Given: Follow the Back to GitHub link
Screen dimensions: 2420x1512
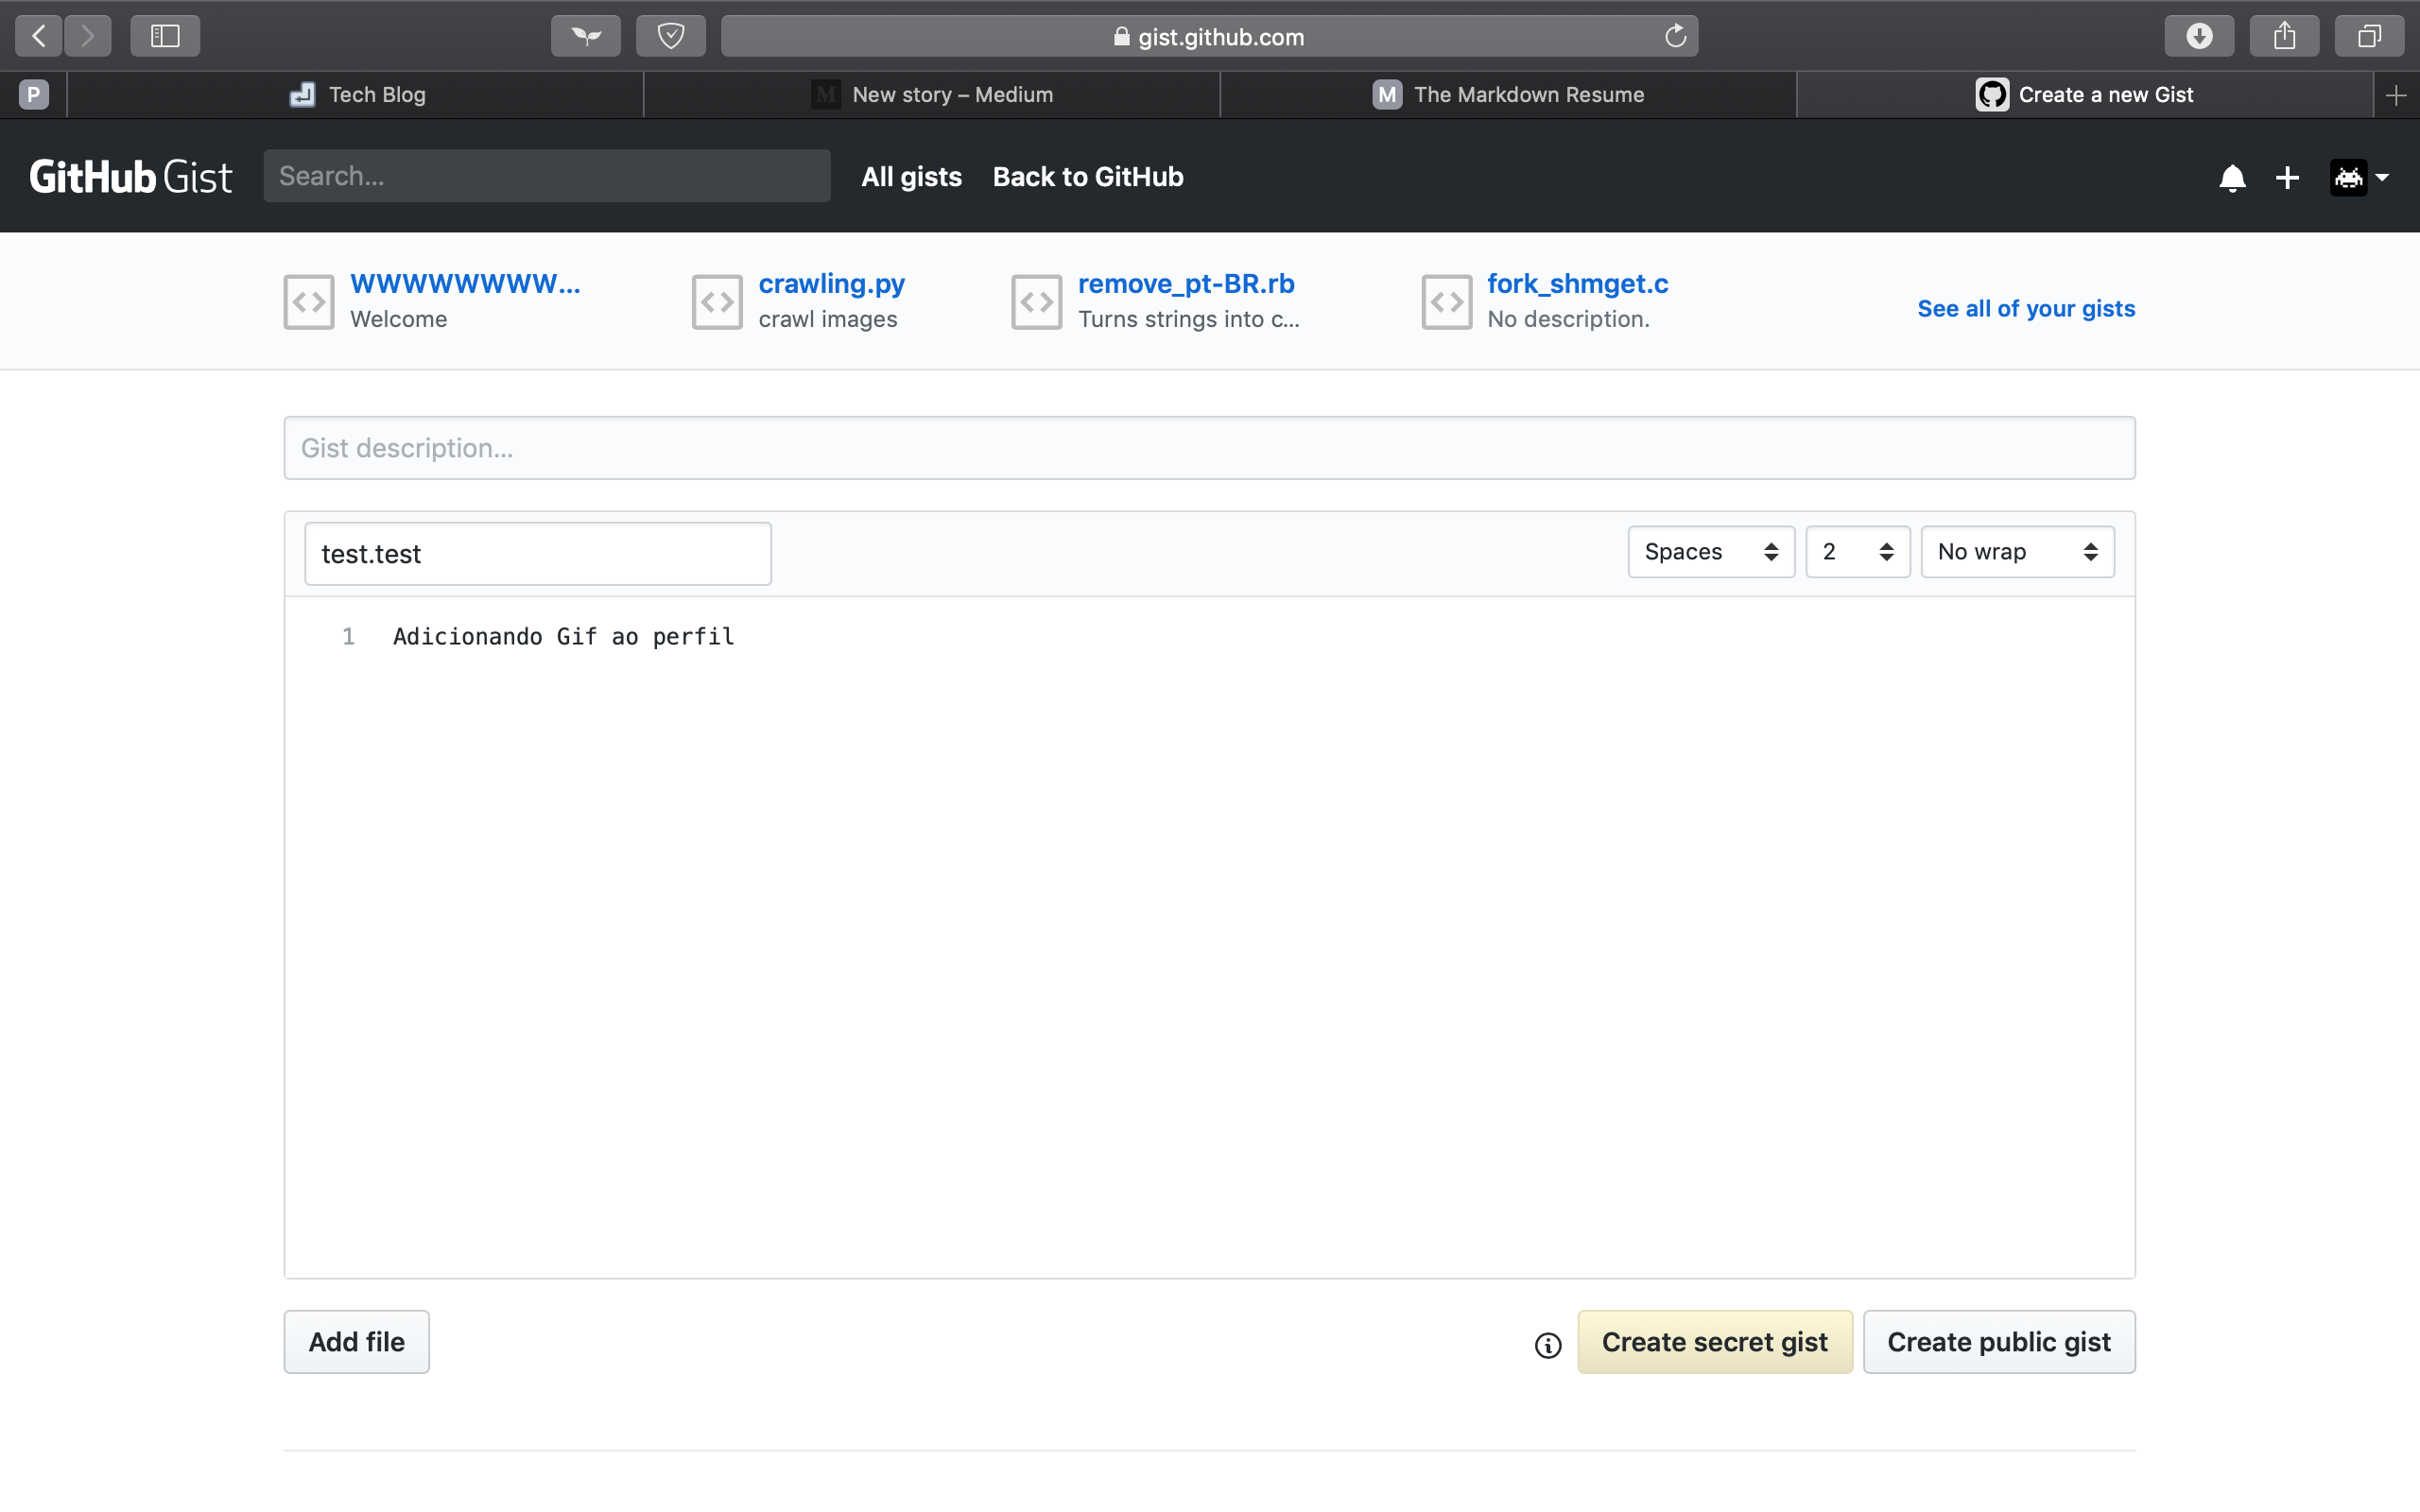Looking at the screenshot, I should pos(1088,177).
